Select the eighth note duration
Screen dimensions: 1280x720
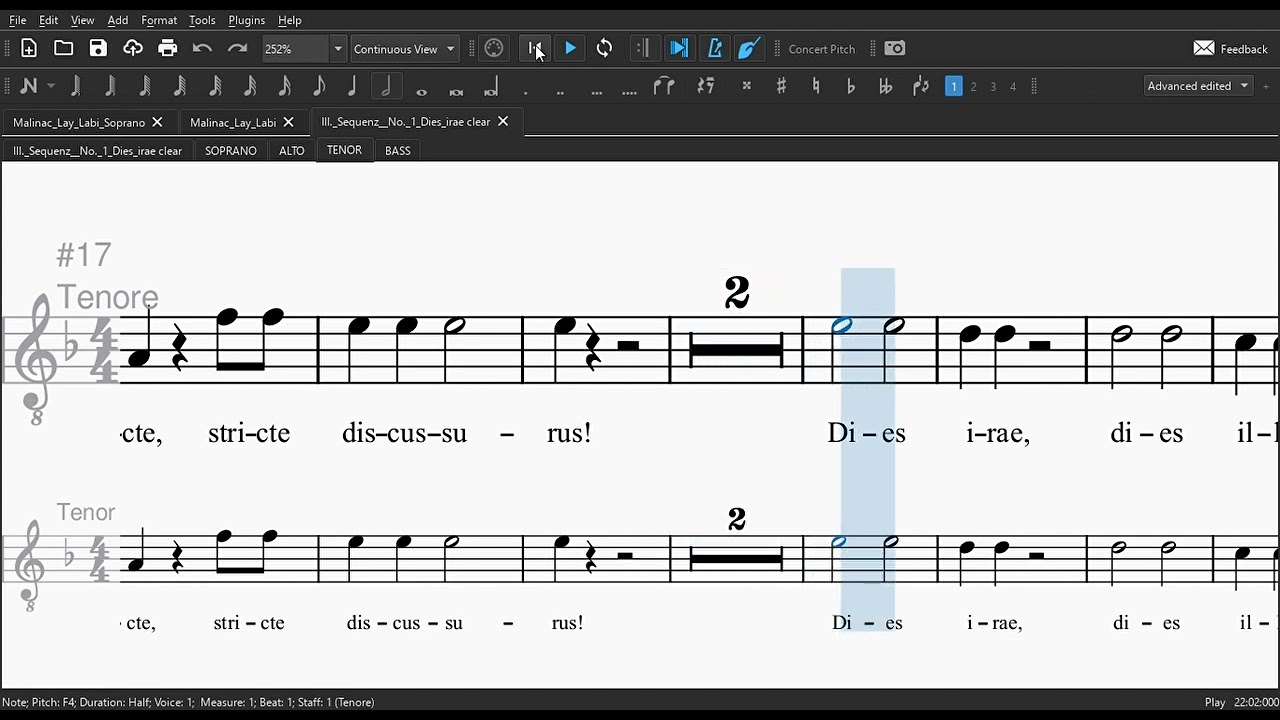coord(319,86)
